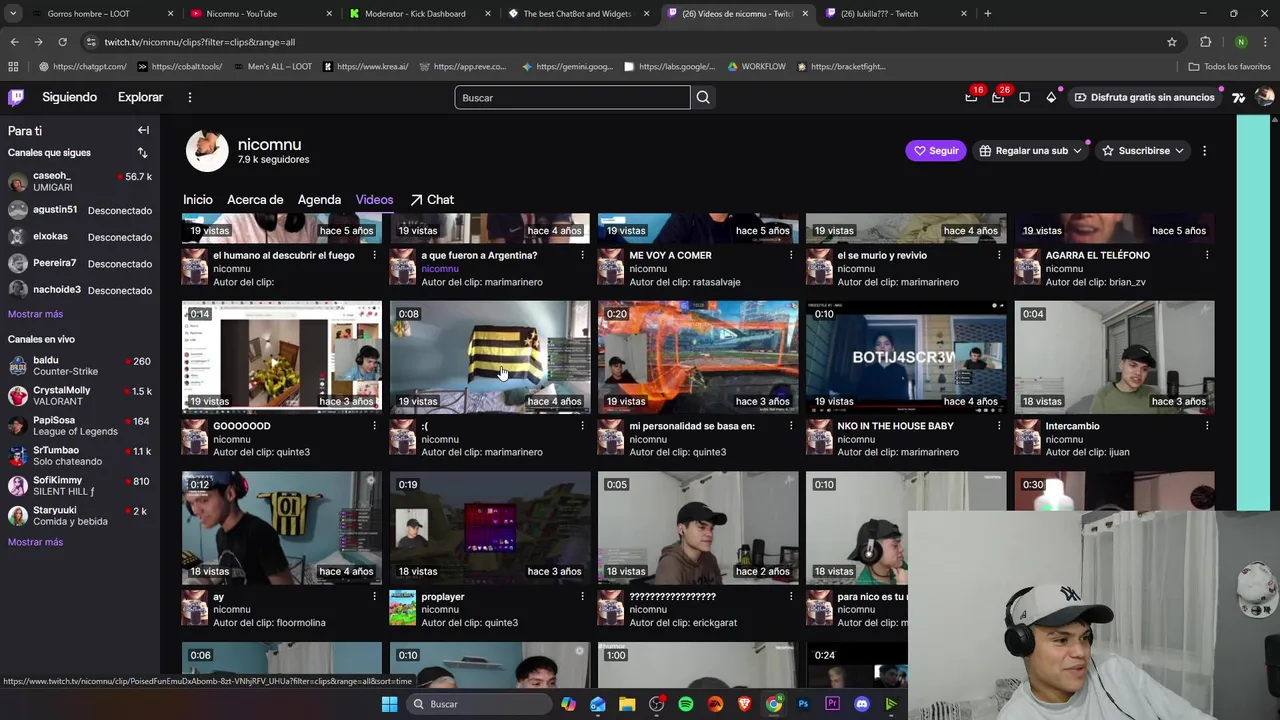Image resolution: width=1280 pixels, height=720 pixels.
Task: Open Chrome three-dot menu
Action: (x=1265, y=42)
